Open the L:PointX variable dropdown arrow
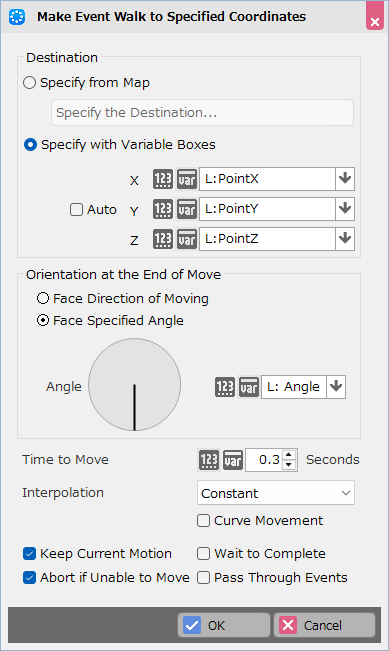This screenshot has height=651, width=389. 345,179
